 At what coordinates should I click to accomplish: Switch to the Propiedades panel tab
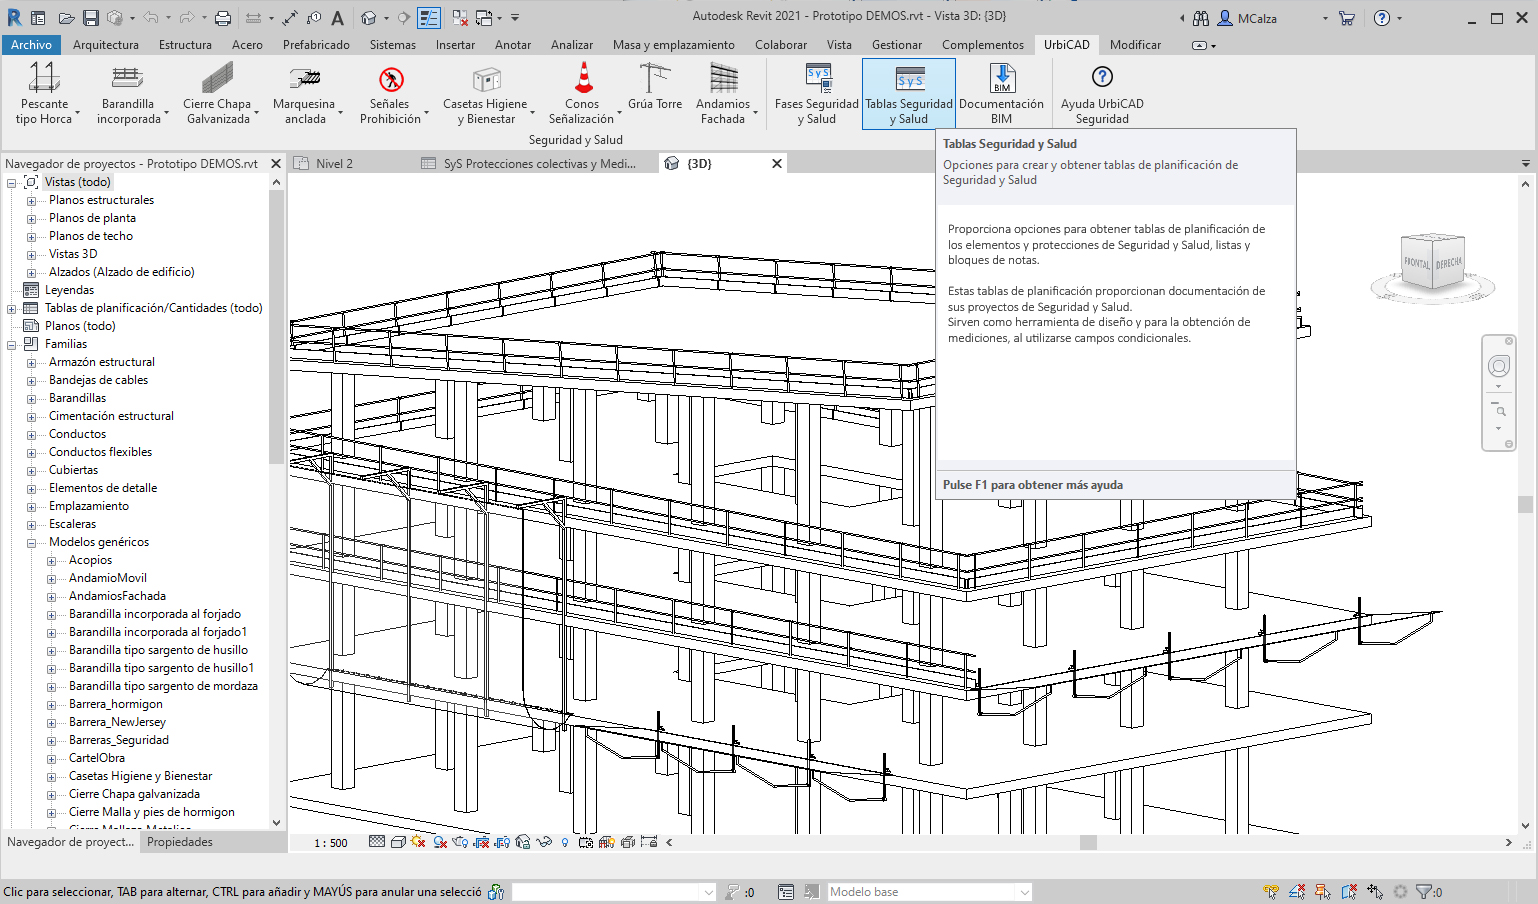coord(180,842)
